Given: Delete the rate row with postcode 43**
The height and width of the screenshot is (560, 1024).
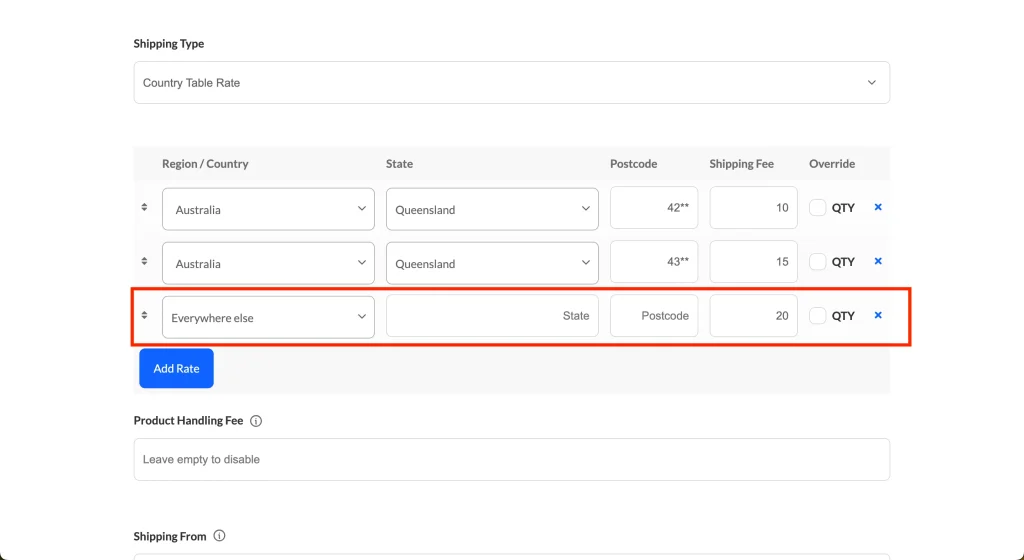Looking at the screenshot, I should pyautogui.click(x=878, y=262).
